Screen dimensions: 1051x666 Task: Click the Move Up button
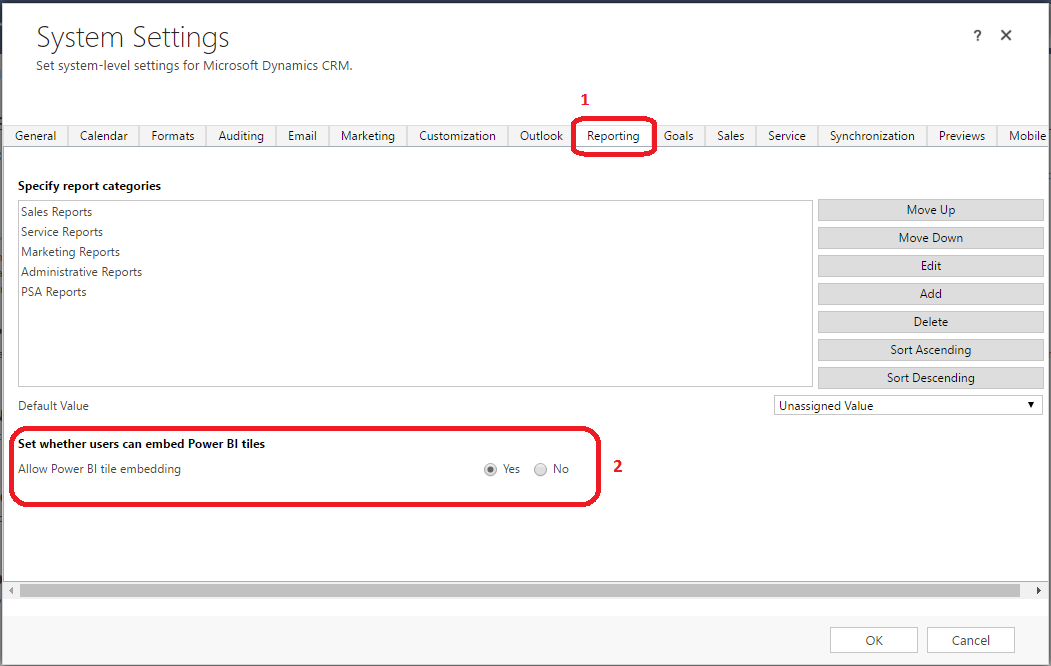930,210
